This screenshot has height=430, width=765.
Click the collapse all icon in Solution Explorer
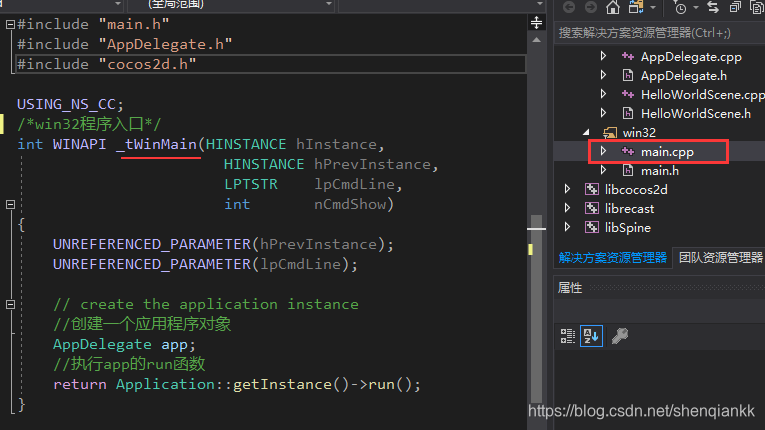point(735,7)
